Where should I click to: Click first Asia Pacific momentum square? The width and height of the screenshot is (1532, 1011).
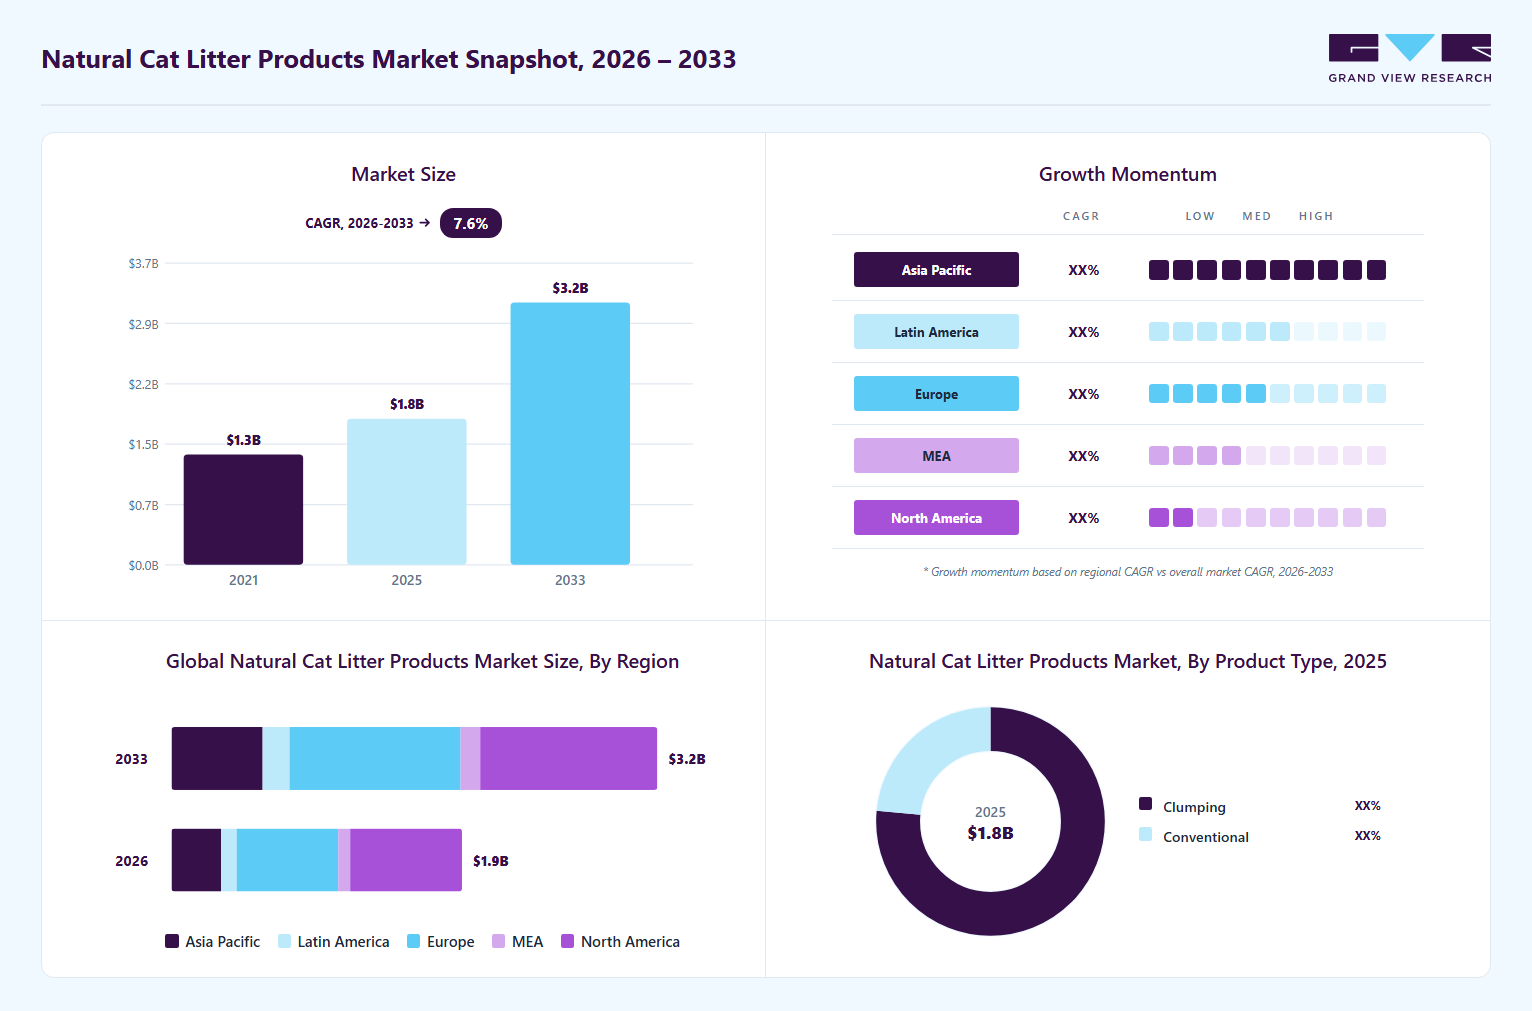pyautogui.click(x=1159, y=270)
